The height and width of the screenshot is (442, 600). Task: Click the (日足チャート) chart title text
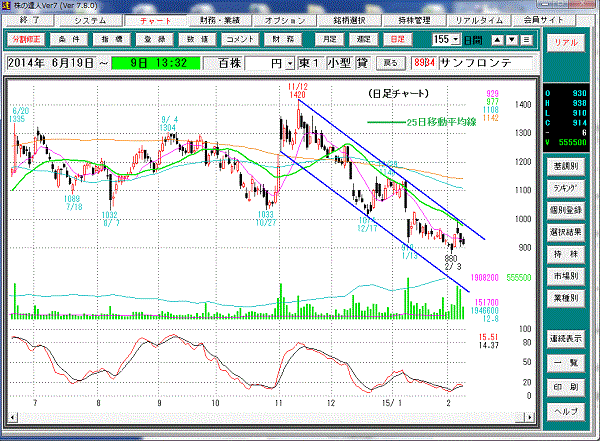tap(398, 93)
